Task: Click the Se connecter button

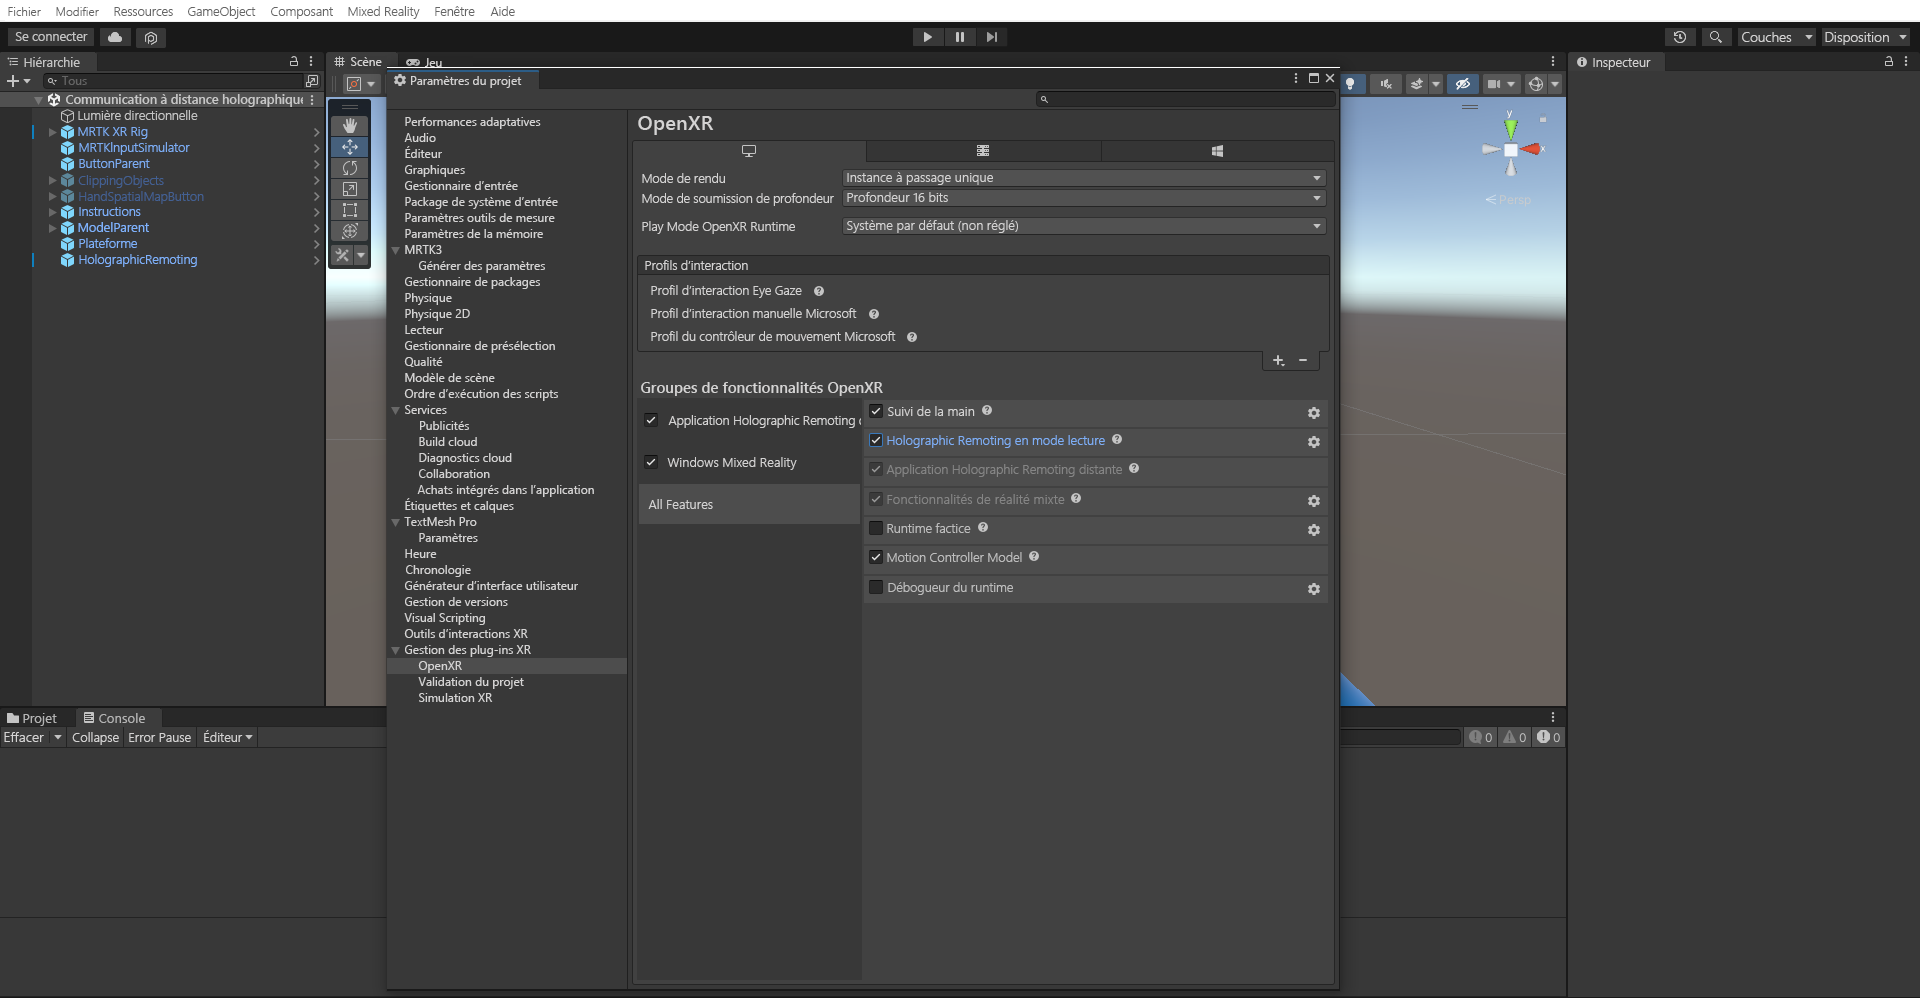Action: tap(49, 36)
